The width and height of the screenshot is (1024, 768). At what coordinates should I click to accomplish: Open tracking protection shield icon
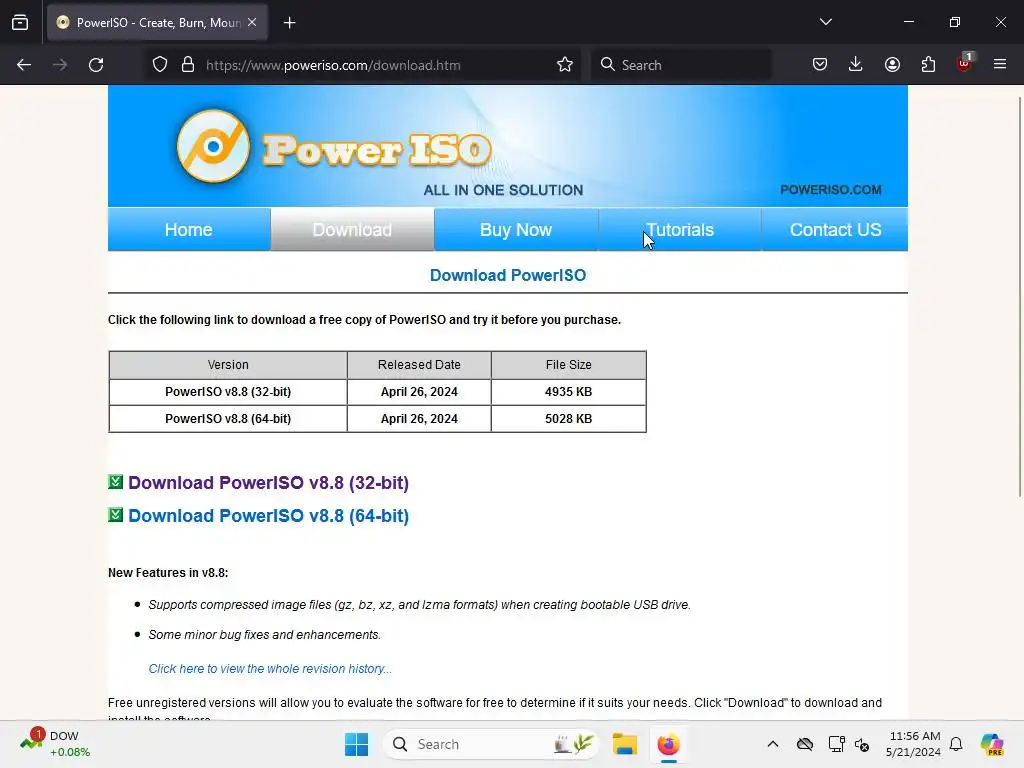coord(160,65)
